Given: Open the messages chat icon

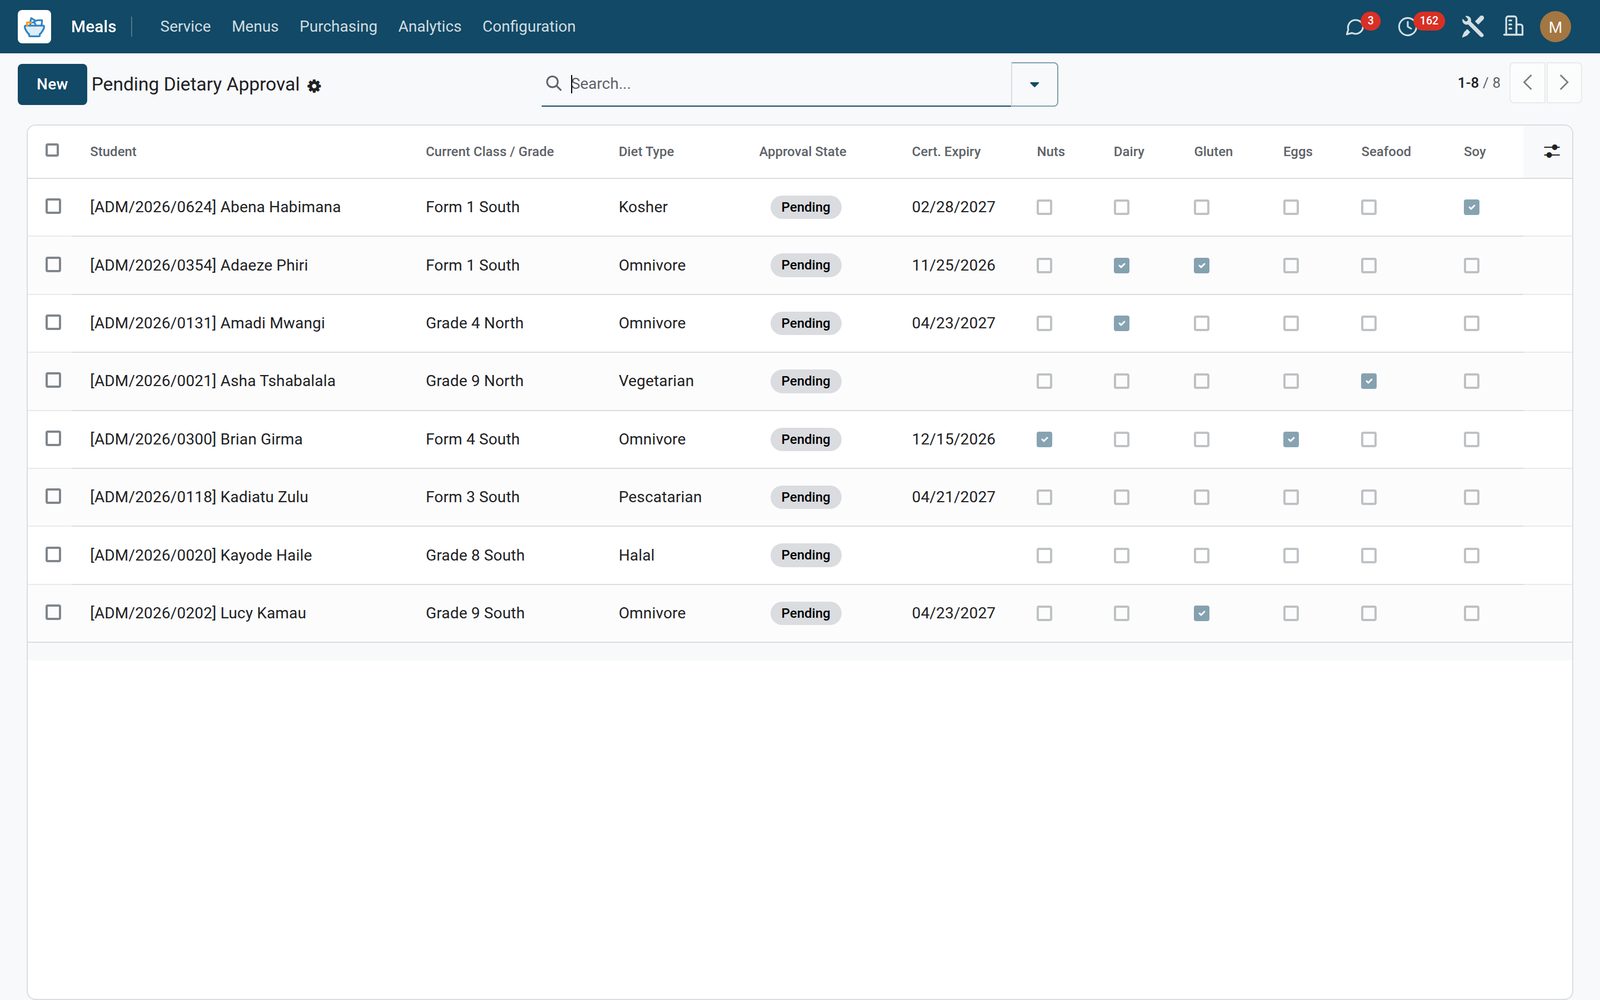Looking at the screenshot, I should click(1355, 27).
